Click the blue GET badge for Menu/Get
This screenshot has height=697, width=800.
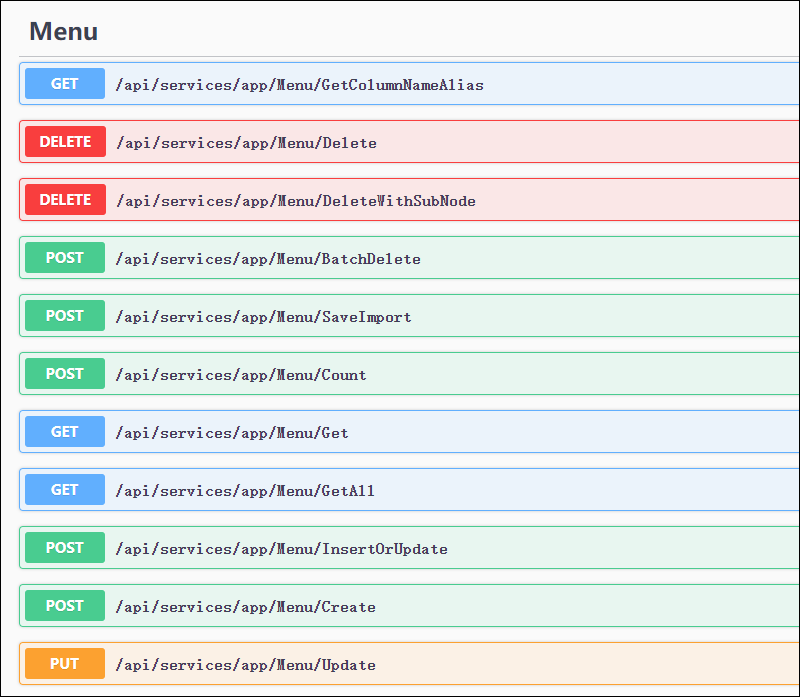point(65,431)
